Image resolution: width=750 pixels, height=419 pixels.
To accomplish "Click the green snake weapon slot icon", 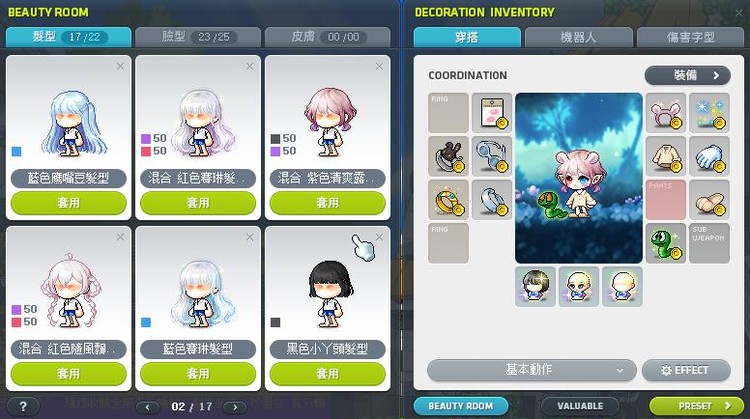I will [665, 243].
